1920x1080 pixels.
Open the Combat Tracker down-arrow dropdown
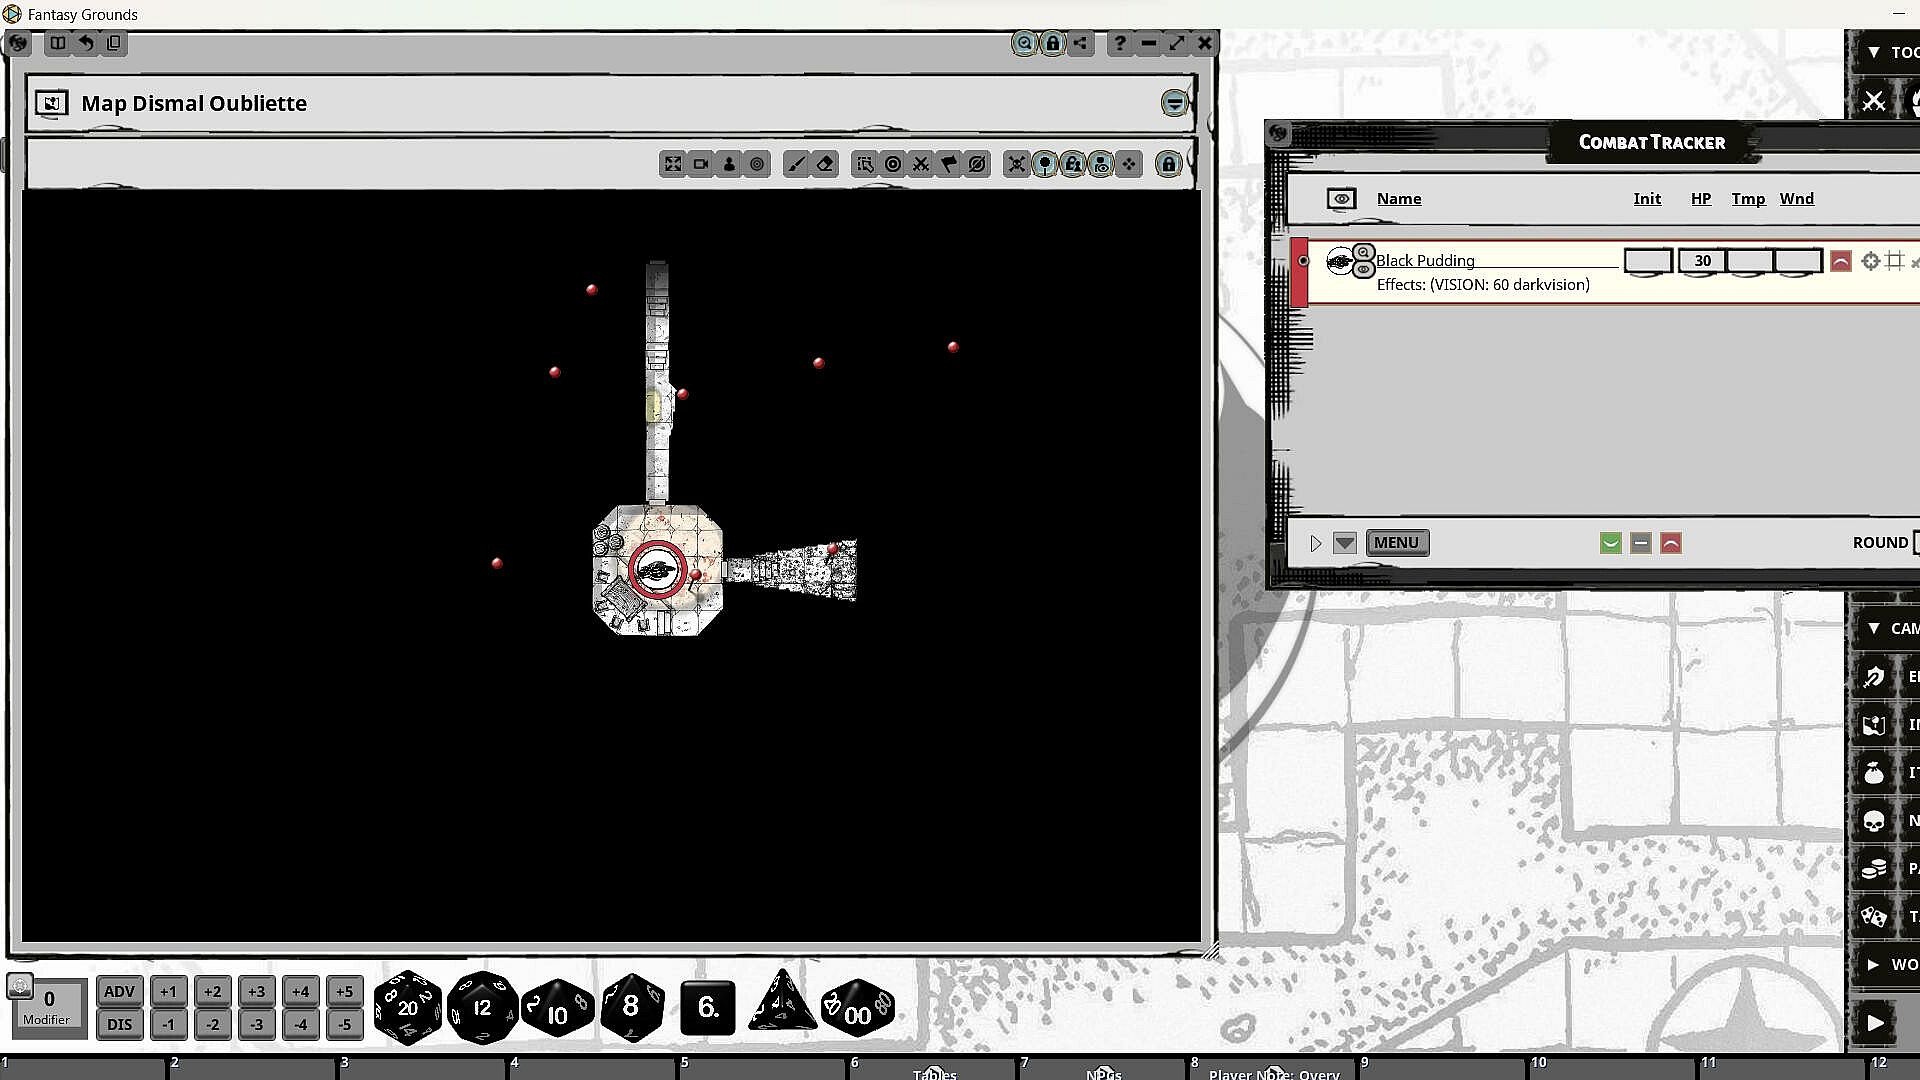[1345, 543]
